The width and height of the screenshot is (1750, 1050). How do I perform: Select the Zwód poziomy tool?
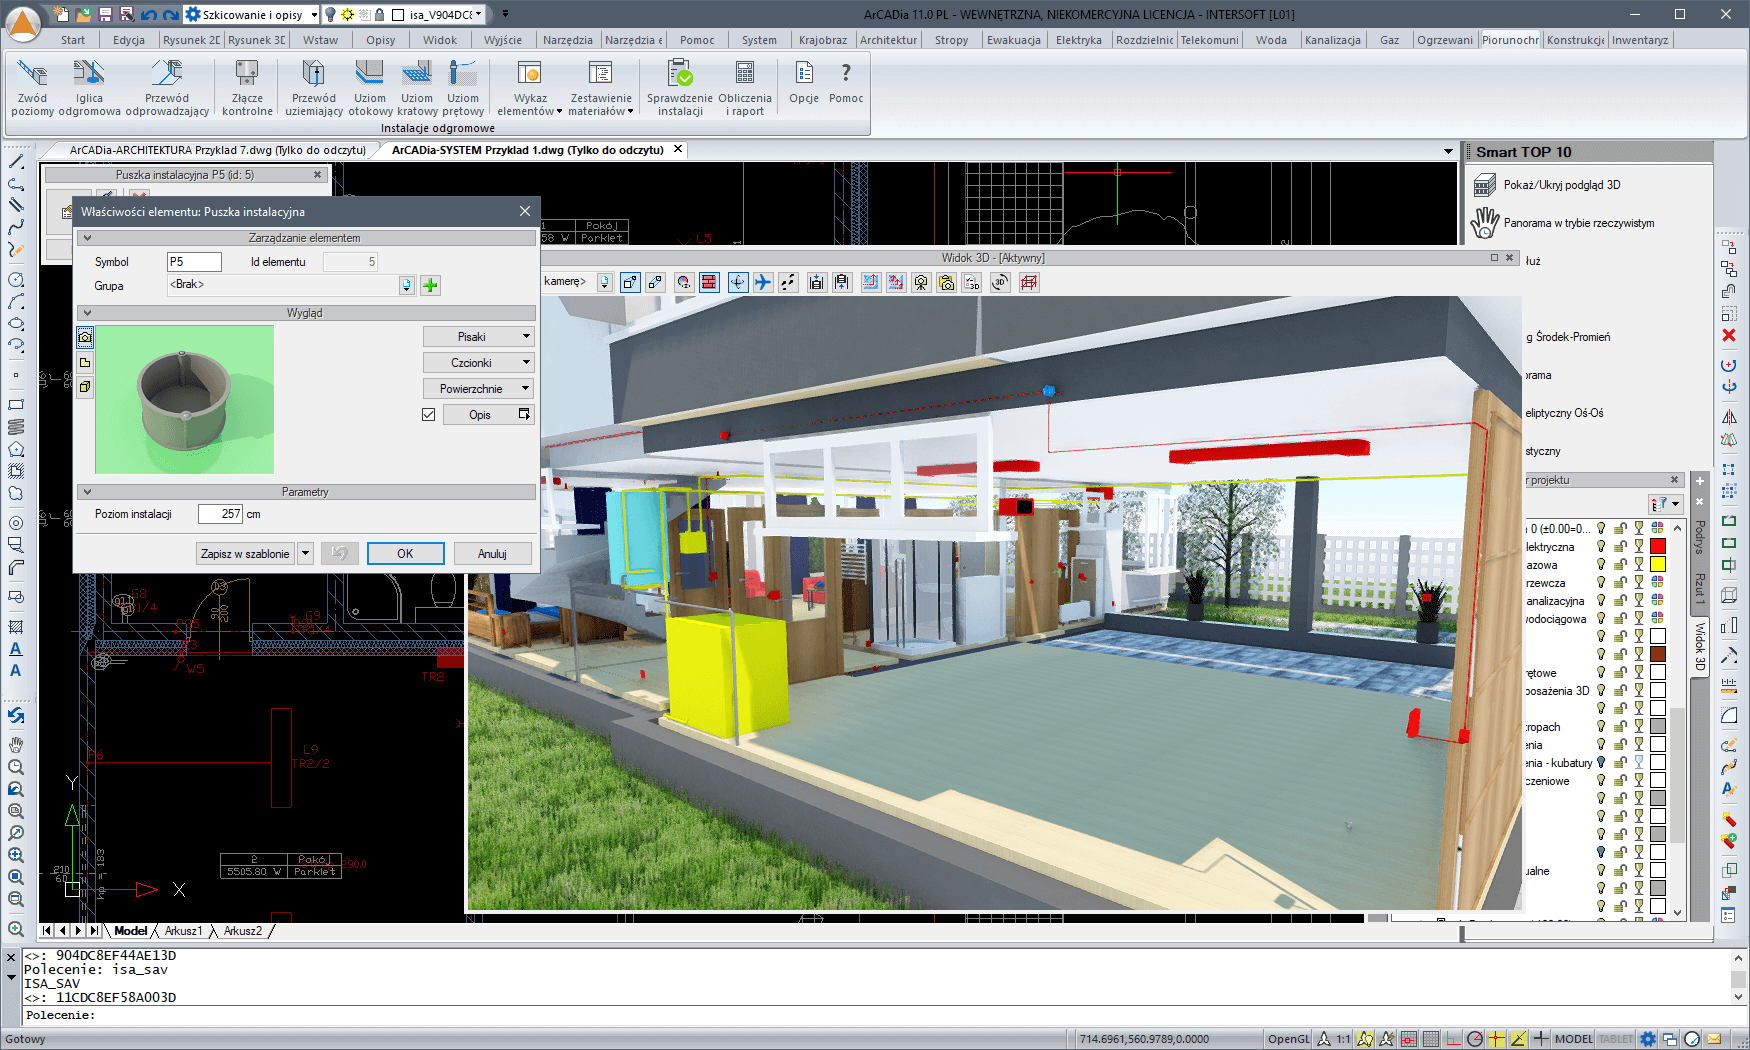point(32,88)
